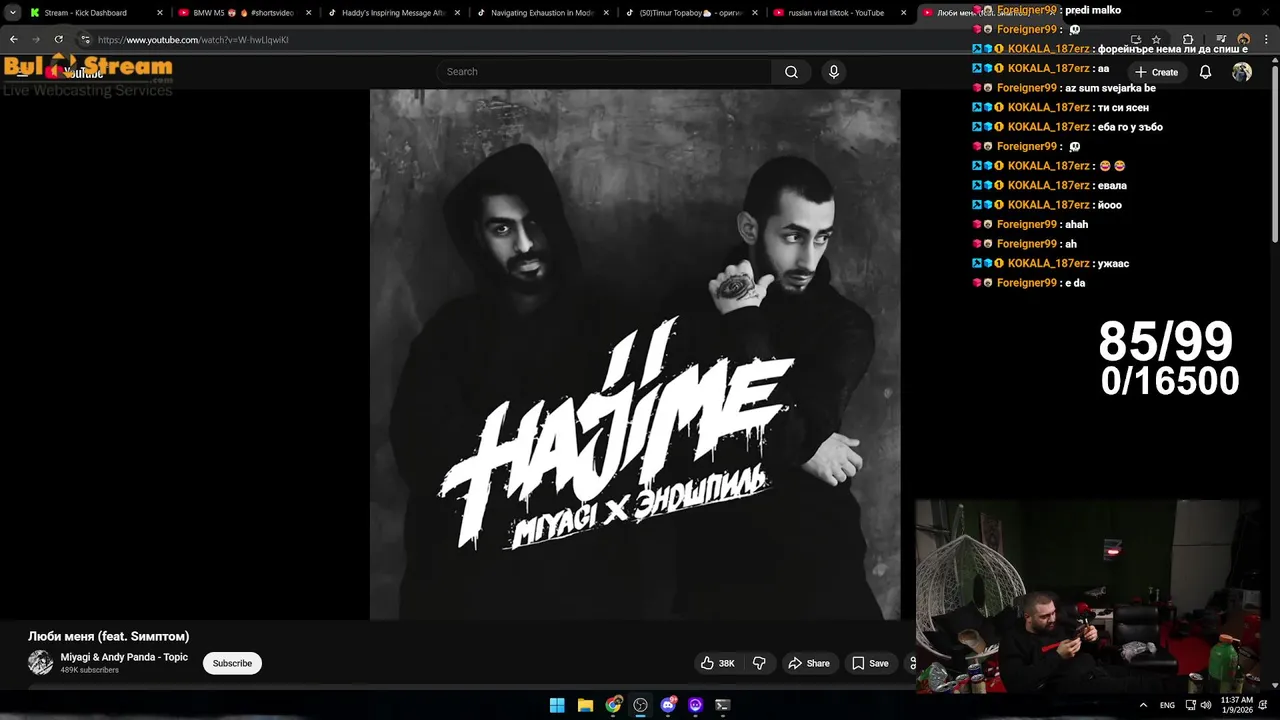Close the Timur Topaboy tab
The height and width of the screenshot is (720, 1280).
click(x=755, y=13)
